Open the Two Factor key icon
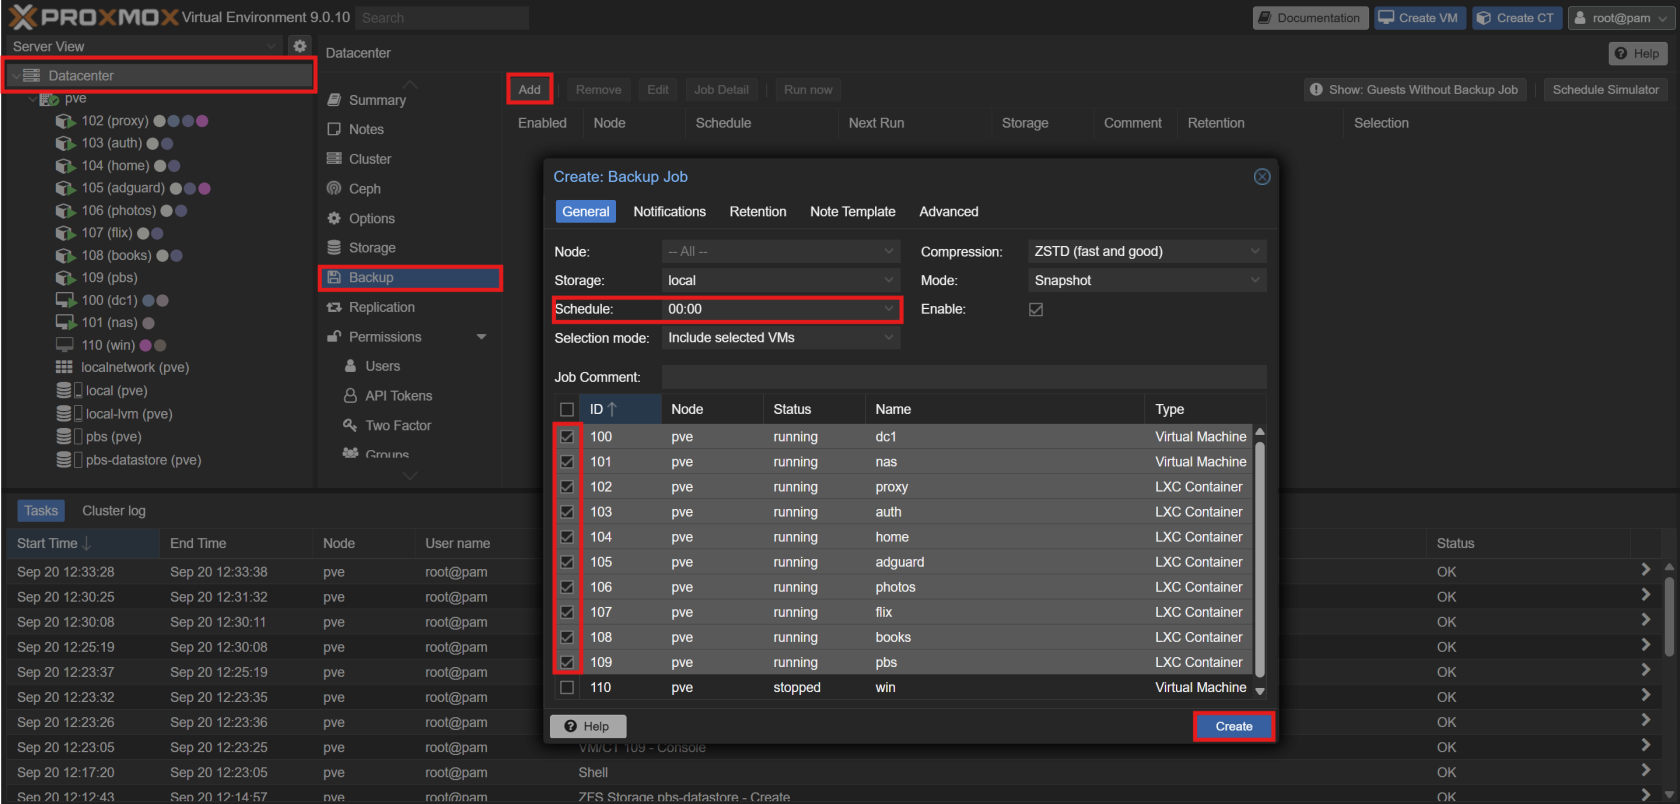 click(350, 425)
